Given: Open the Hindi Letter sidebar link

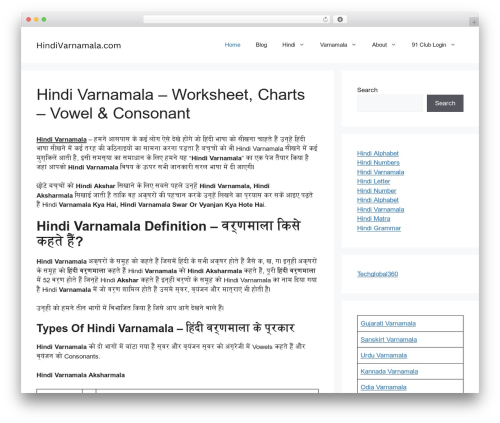Looking at the screenshot, I should (x=373, y=181).
